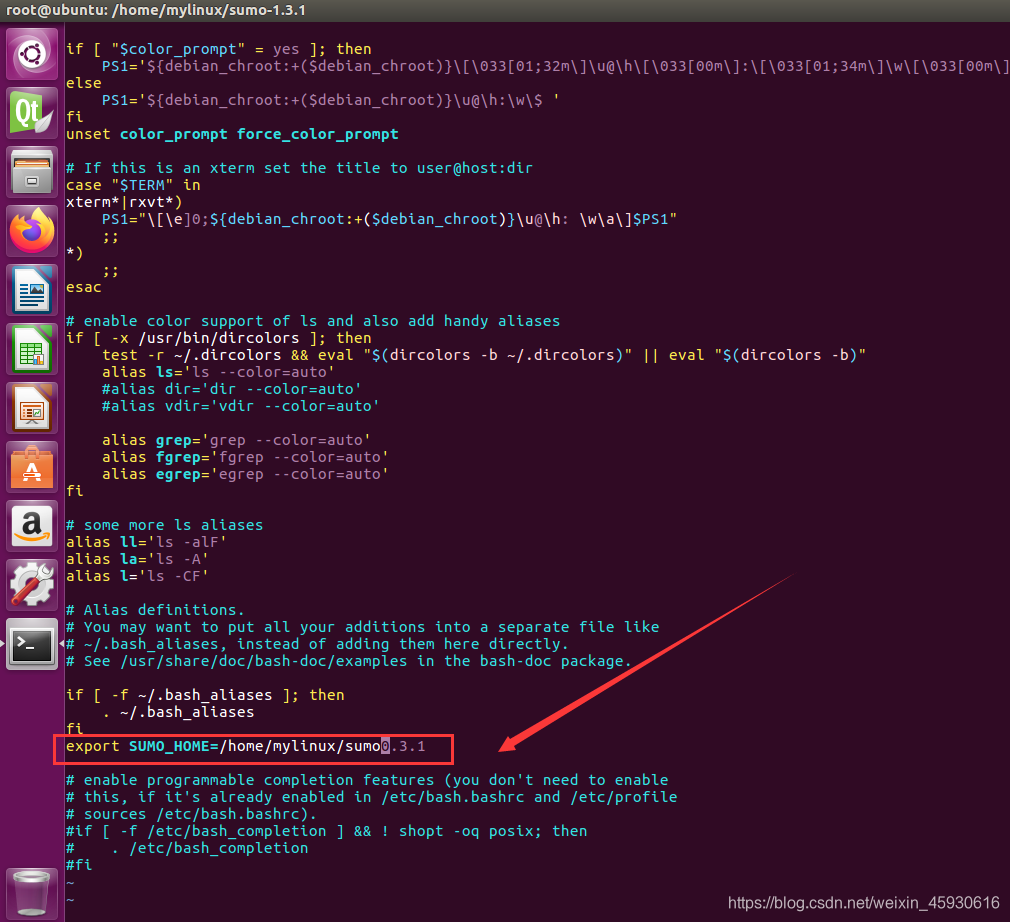The width and height of the screenshot is (1010, 922).
Task: Open the Trash icon in dock
Action: (x=32, y=893)
